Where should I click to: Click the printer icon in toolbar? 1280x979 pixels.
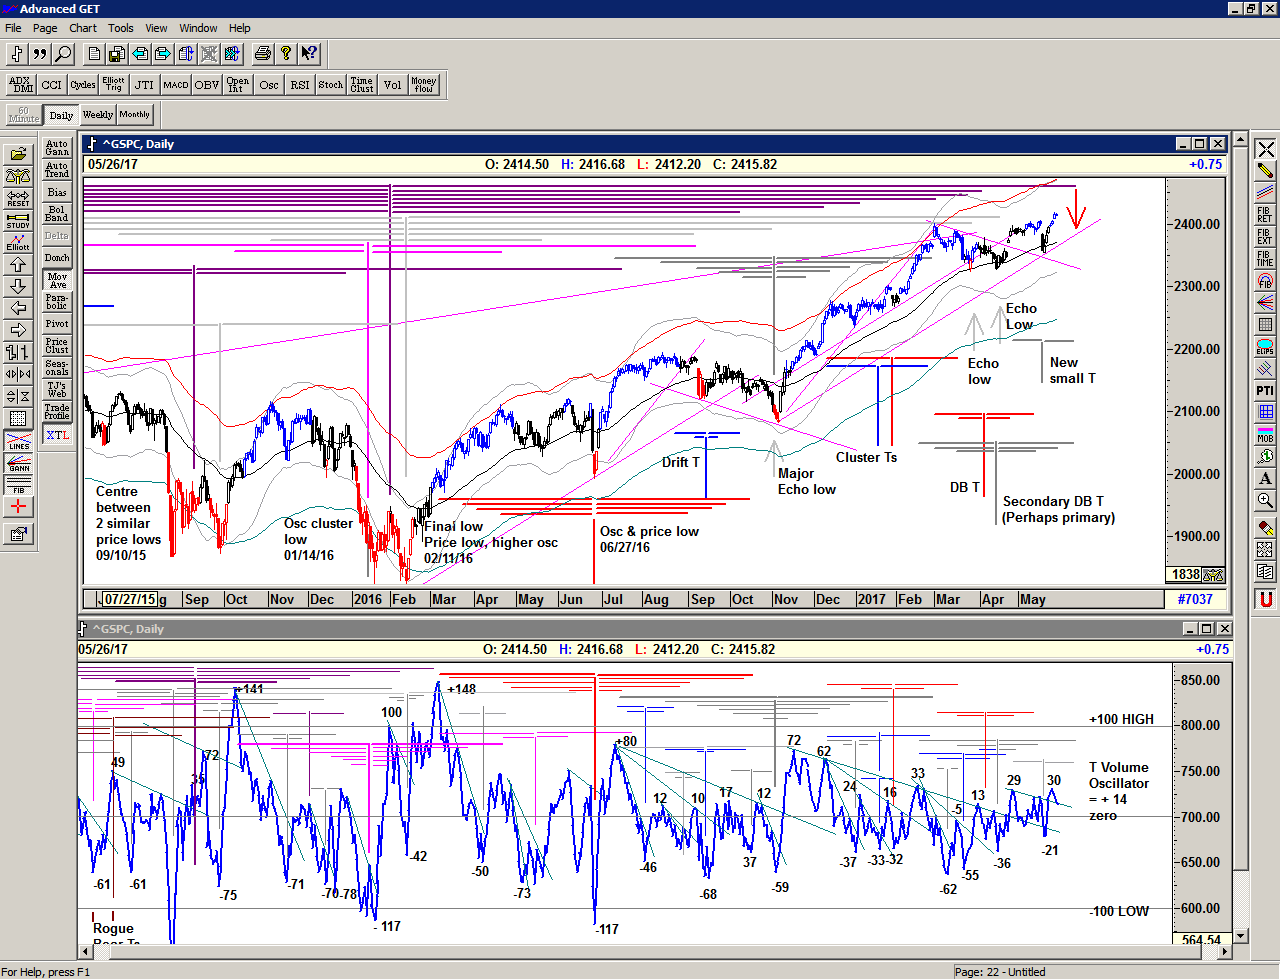coord(262,54)
